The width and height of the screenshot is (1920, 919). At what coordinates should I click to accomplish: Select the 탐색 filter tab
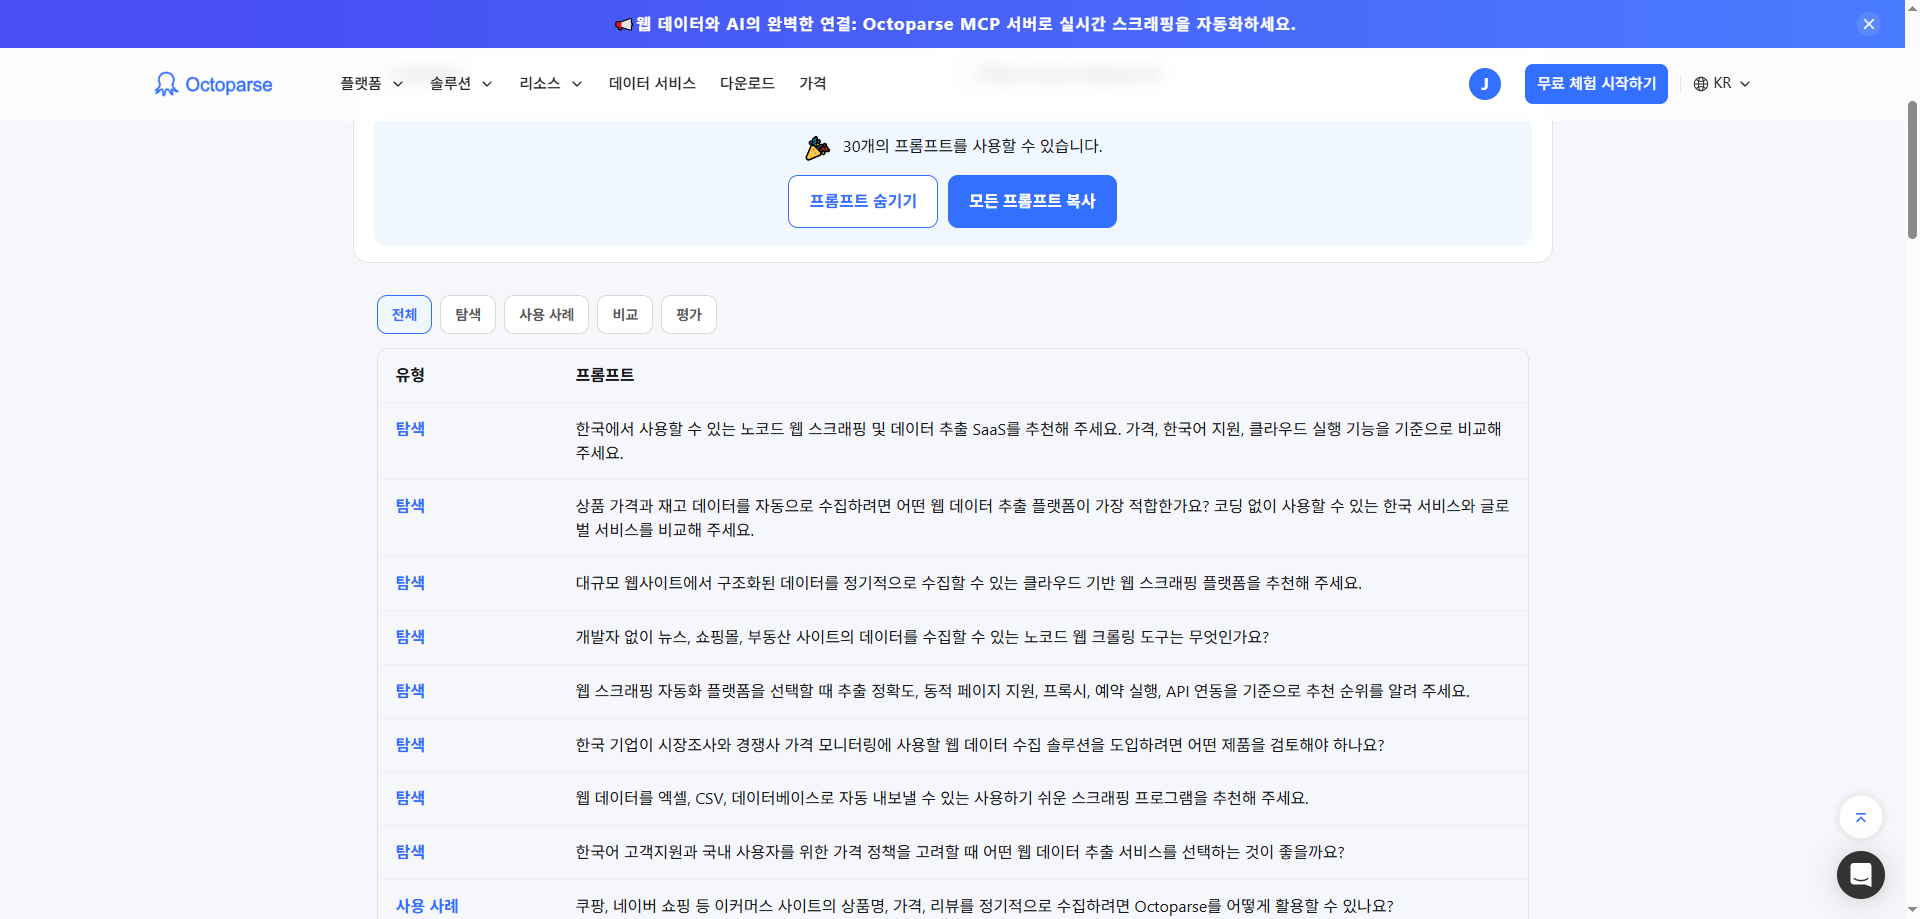[x=468, y=314]
